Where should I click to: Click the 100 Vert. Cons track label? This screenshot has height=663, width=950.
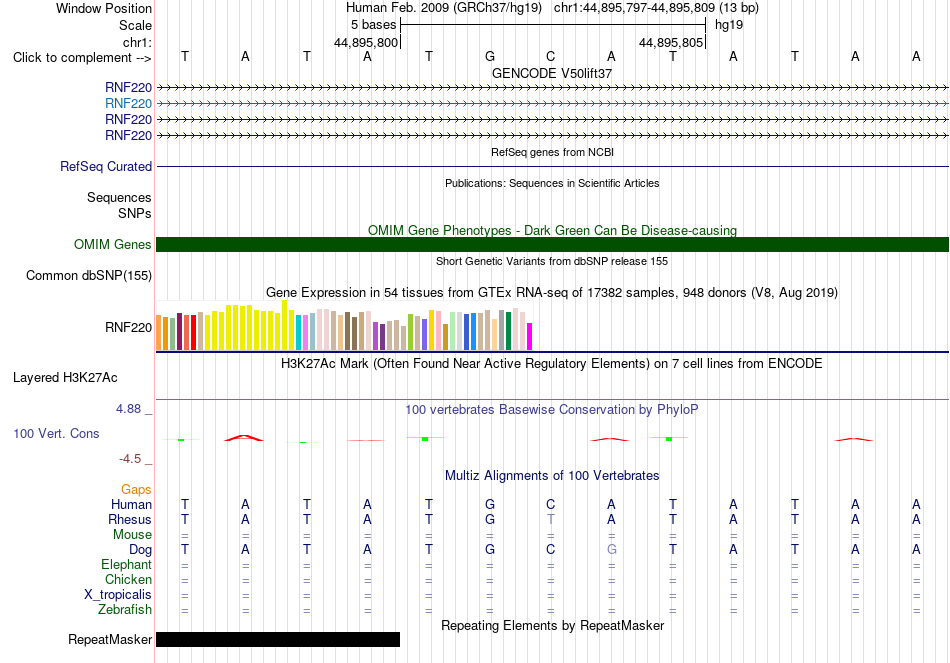coord(56,433)
